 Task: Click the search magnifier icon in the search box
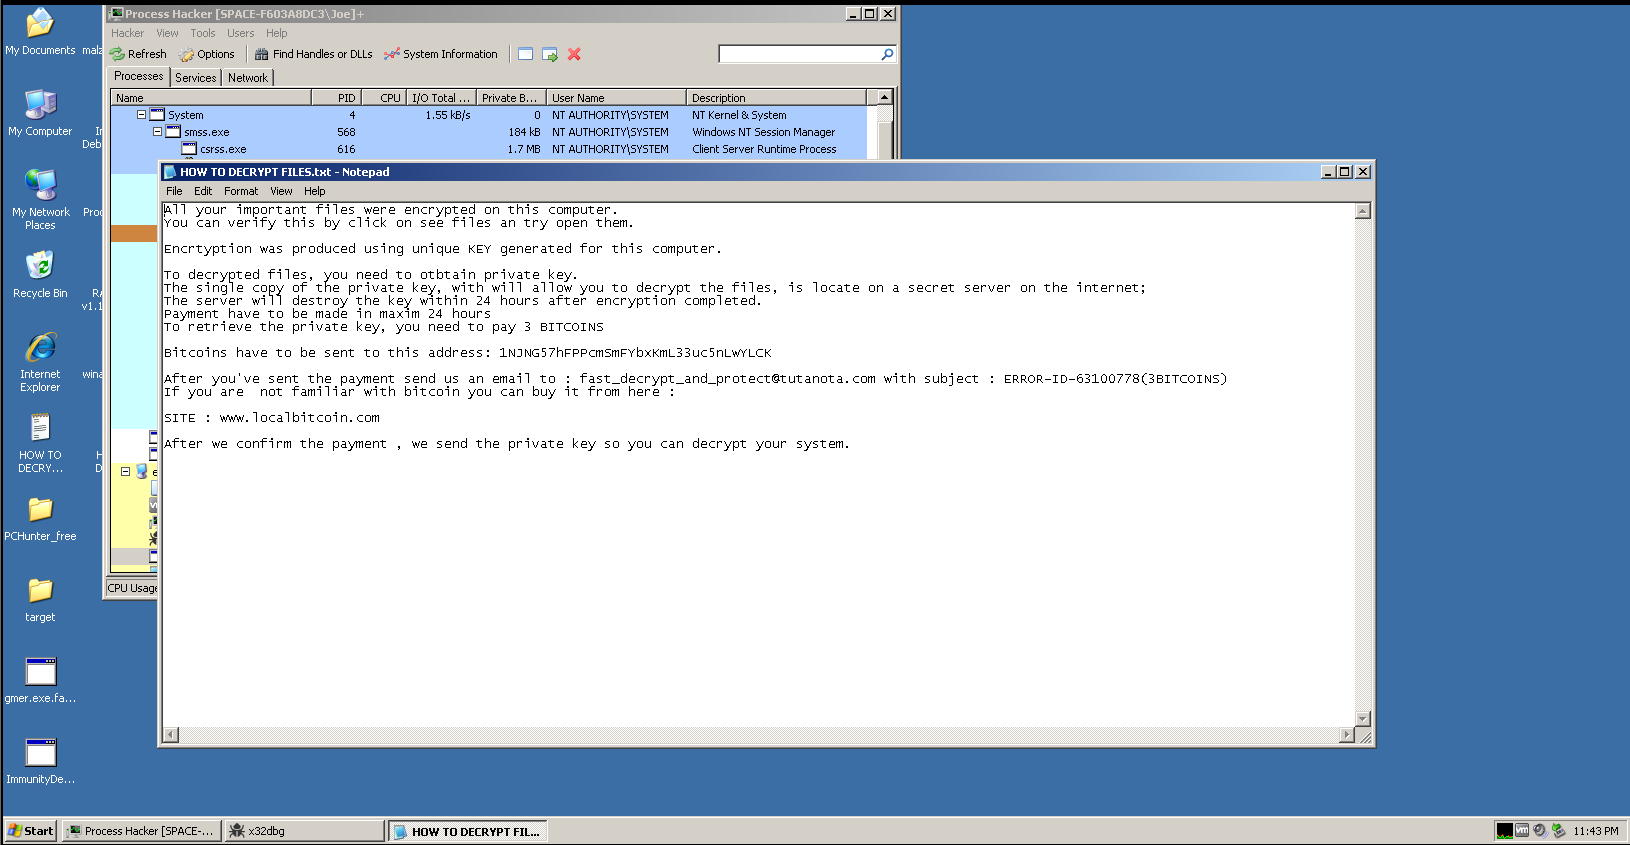click(887, 54)
